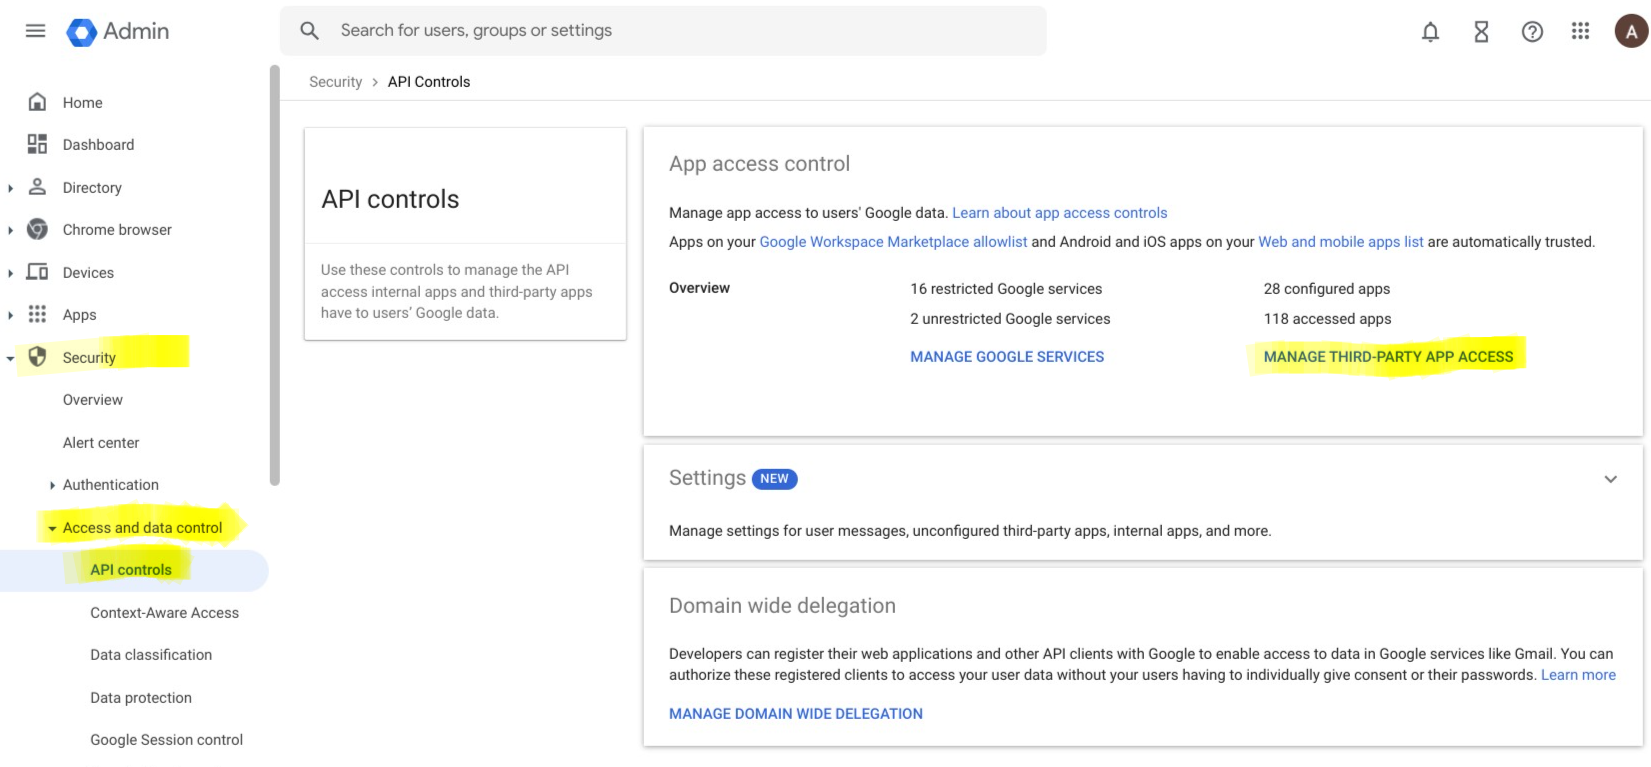Click the Devices icon in sidebar
Image resolution: width=1651 pixels, height=767 pixels.
pos(37,272)
